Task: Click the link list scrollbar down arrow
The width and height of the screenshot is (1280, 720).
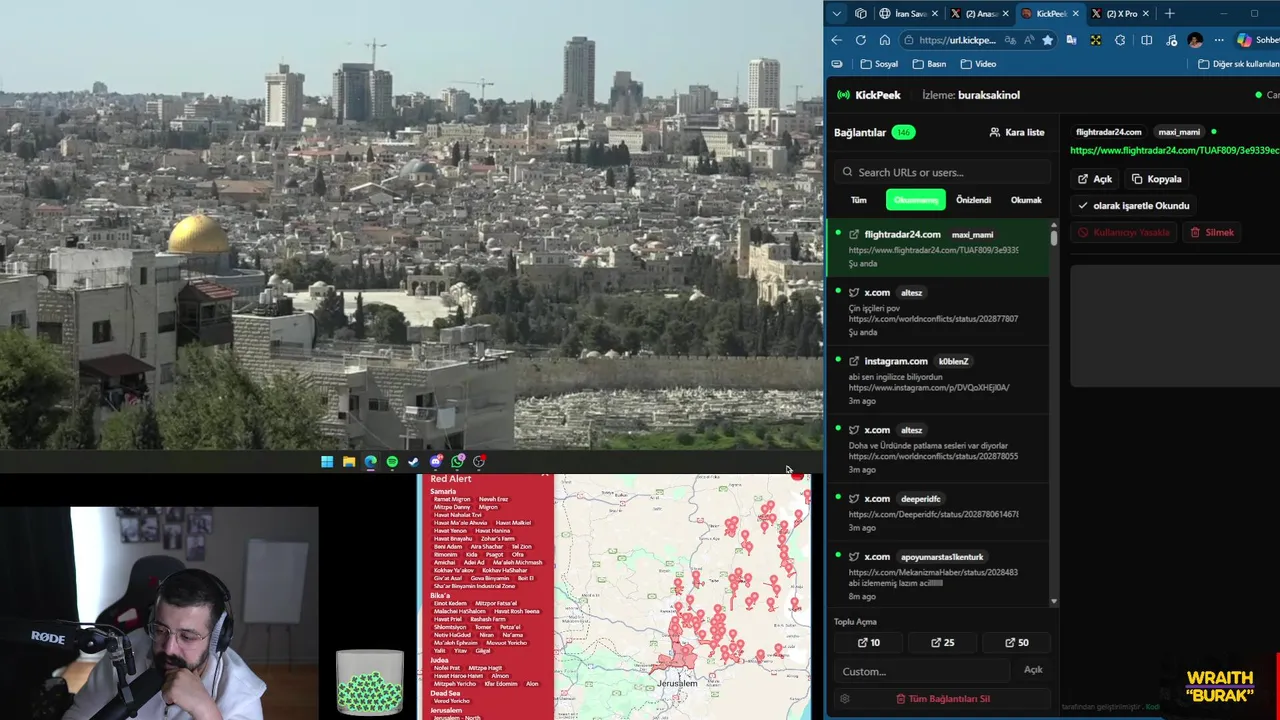Action: pos(1054,601)
